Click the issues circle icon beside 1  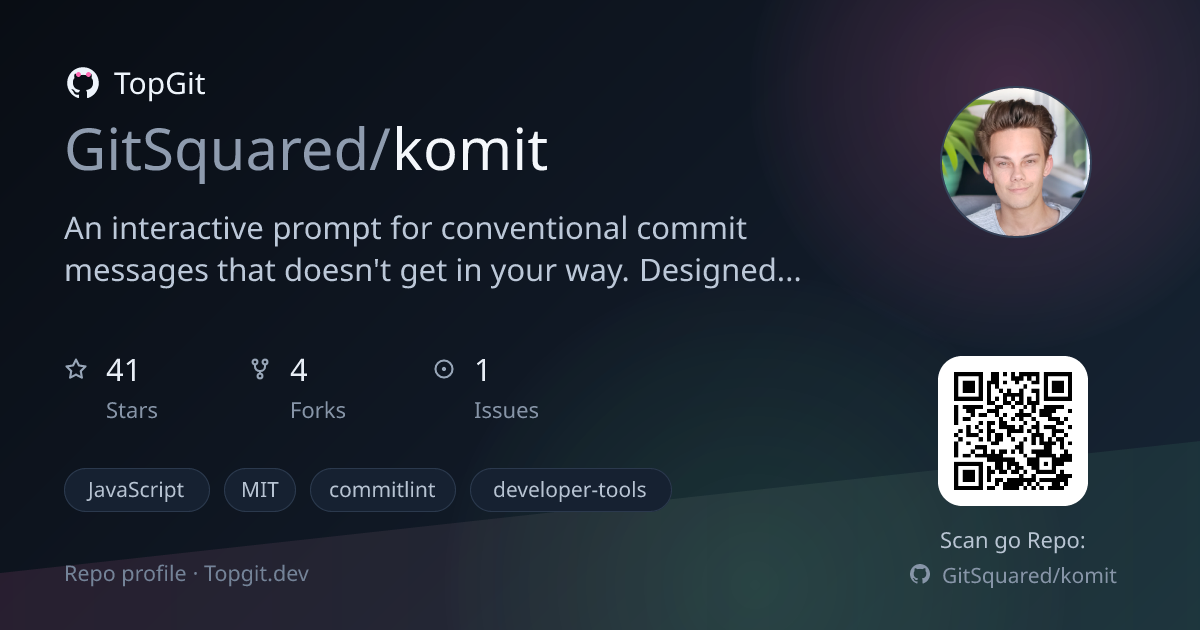[x=444, y=370]
